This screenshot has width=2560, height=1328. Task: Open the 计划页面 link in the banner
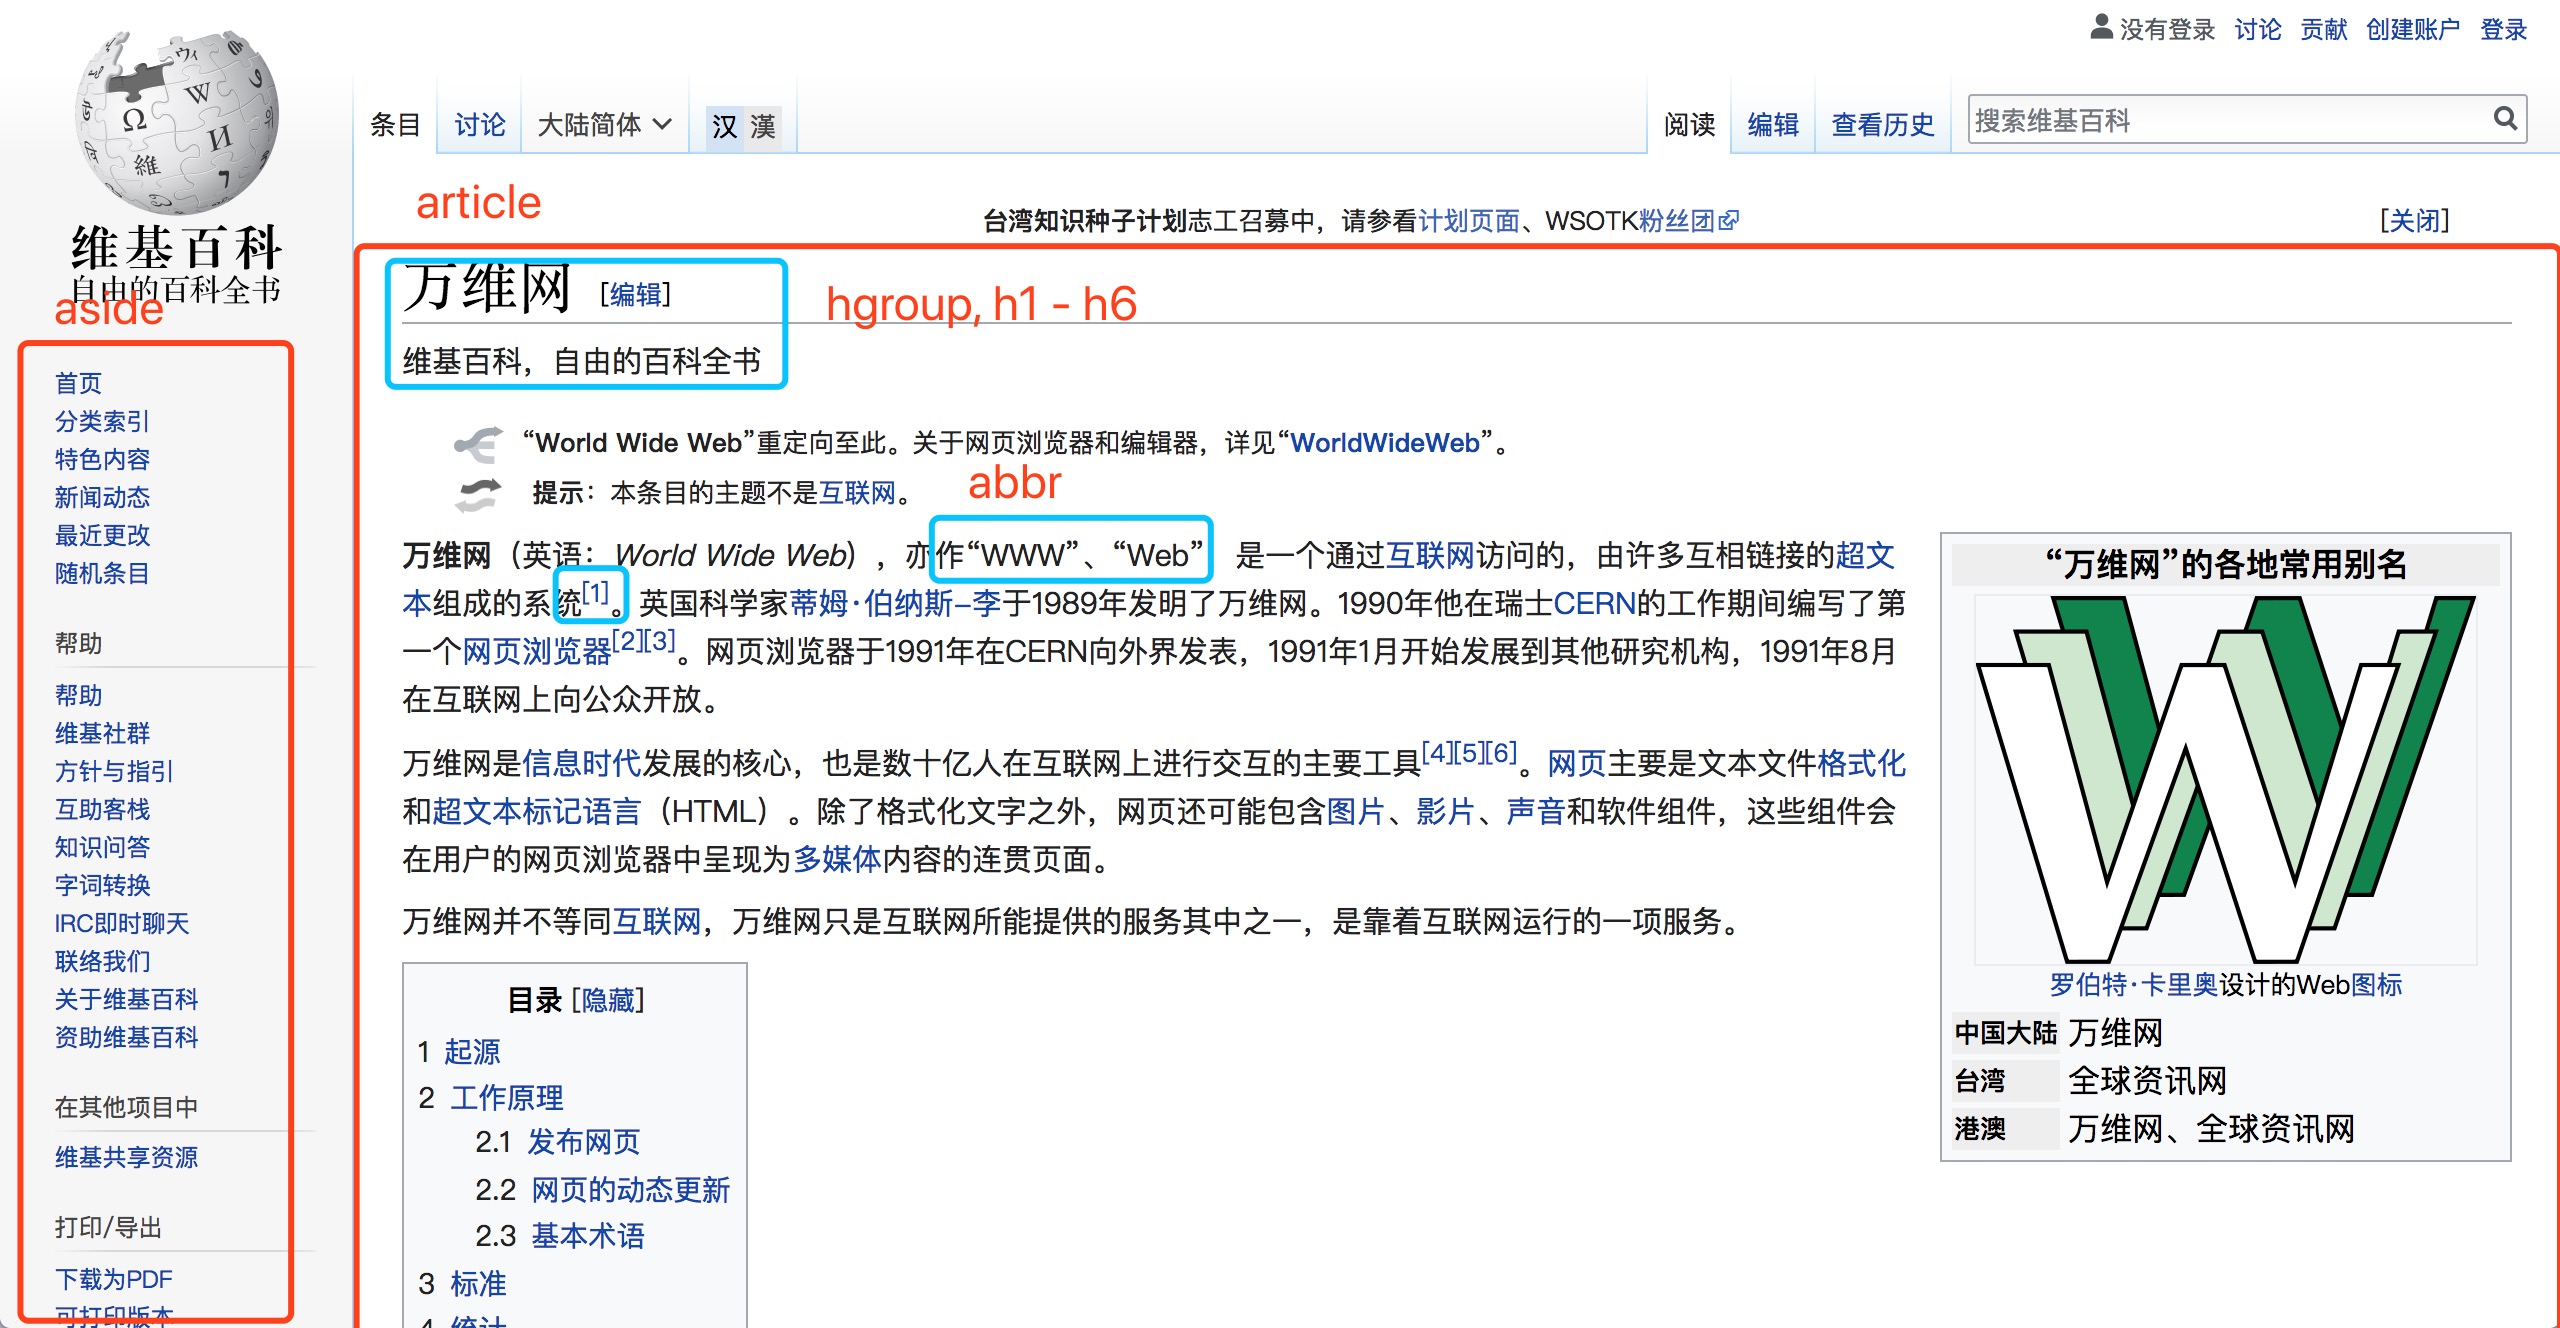click(1469, 221)
